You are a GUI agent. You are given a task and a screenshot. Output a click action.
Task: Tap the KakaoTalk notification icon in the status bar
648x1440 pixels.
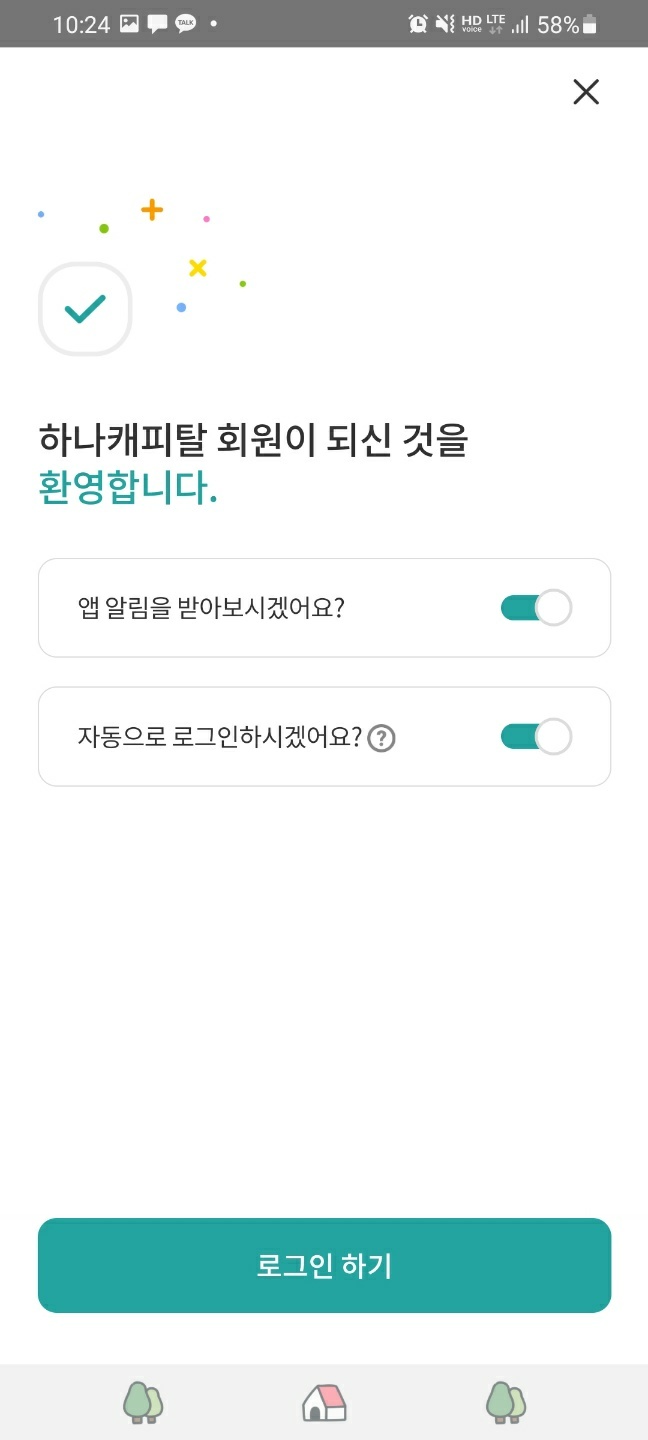point(186,24)
